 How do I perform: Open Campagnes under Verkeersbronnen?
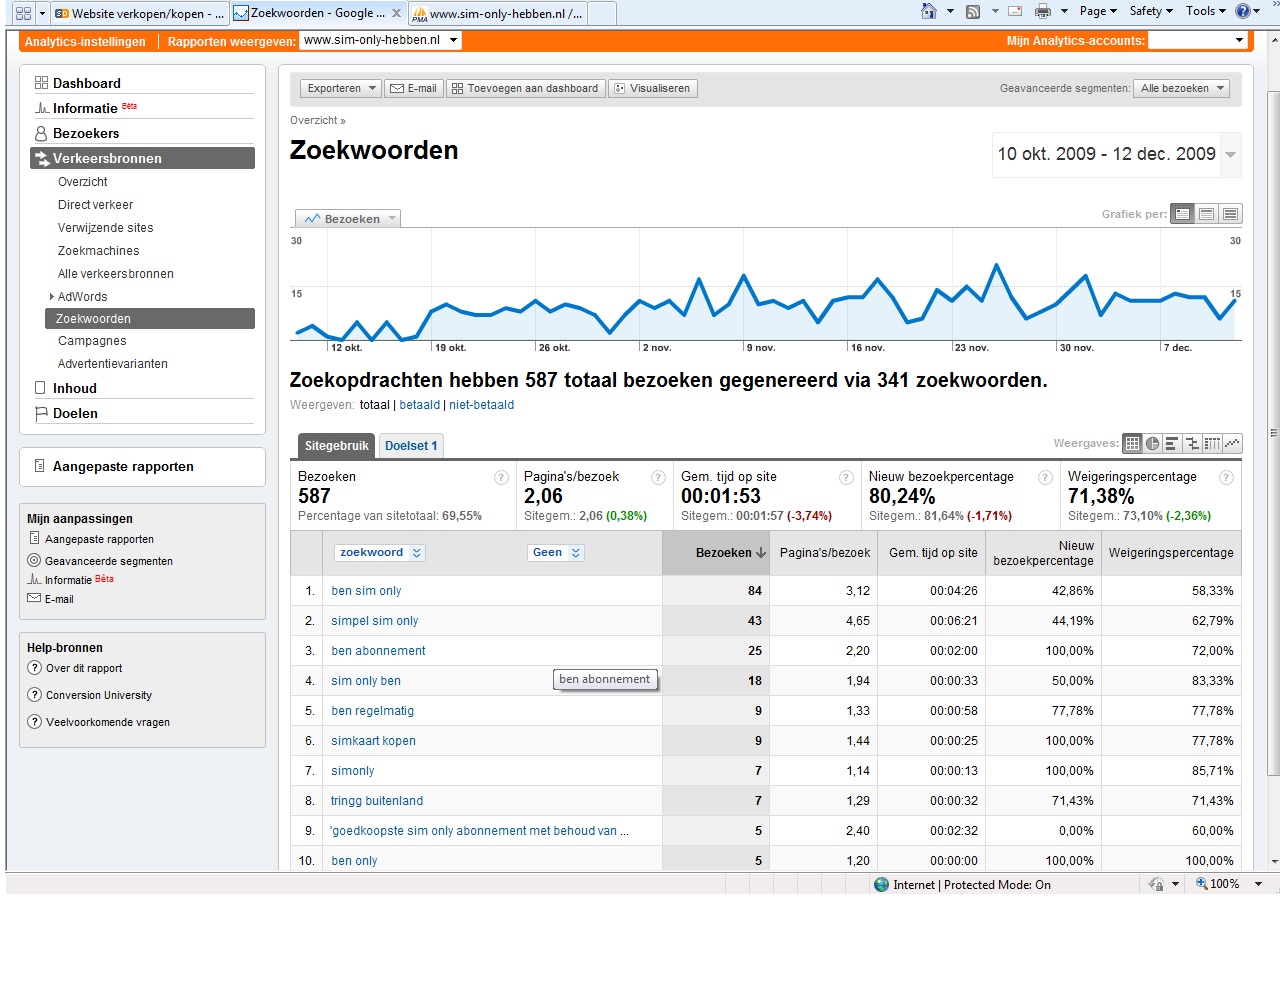coord(92,341)
